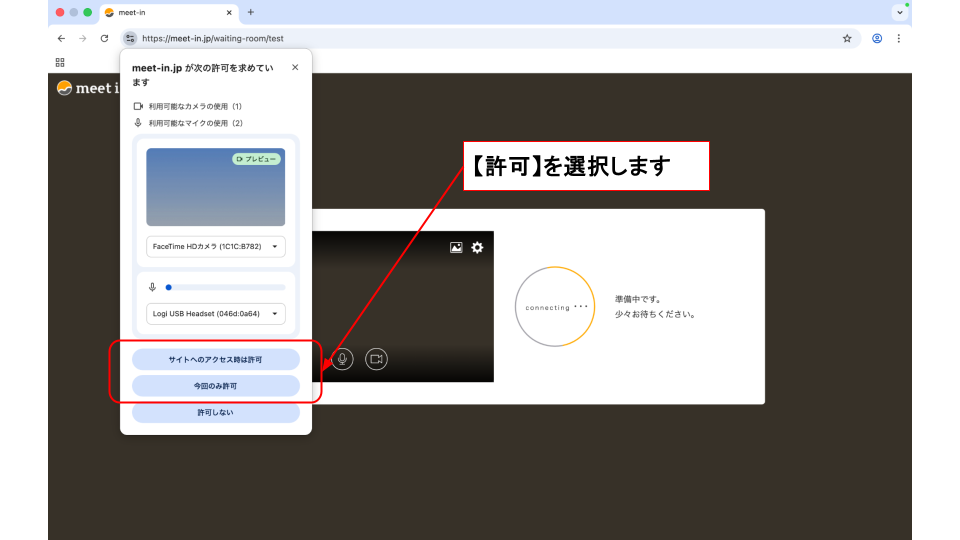This screenshot has width=960, height=540.
Task: Open the apps grid in bookmarks bar
Action: [60, 62]
